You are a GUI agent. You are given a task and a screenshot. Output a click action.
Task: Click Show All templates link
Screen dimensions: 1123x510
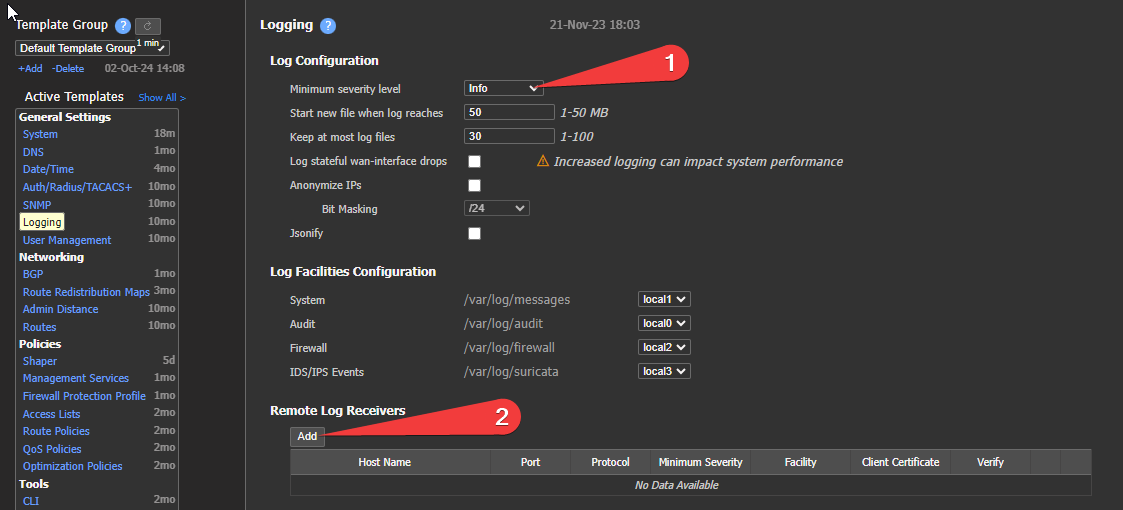click(x=162, y=97)
